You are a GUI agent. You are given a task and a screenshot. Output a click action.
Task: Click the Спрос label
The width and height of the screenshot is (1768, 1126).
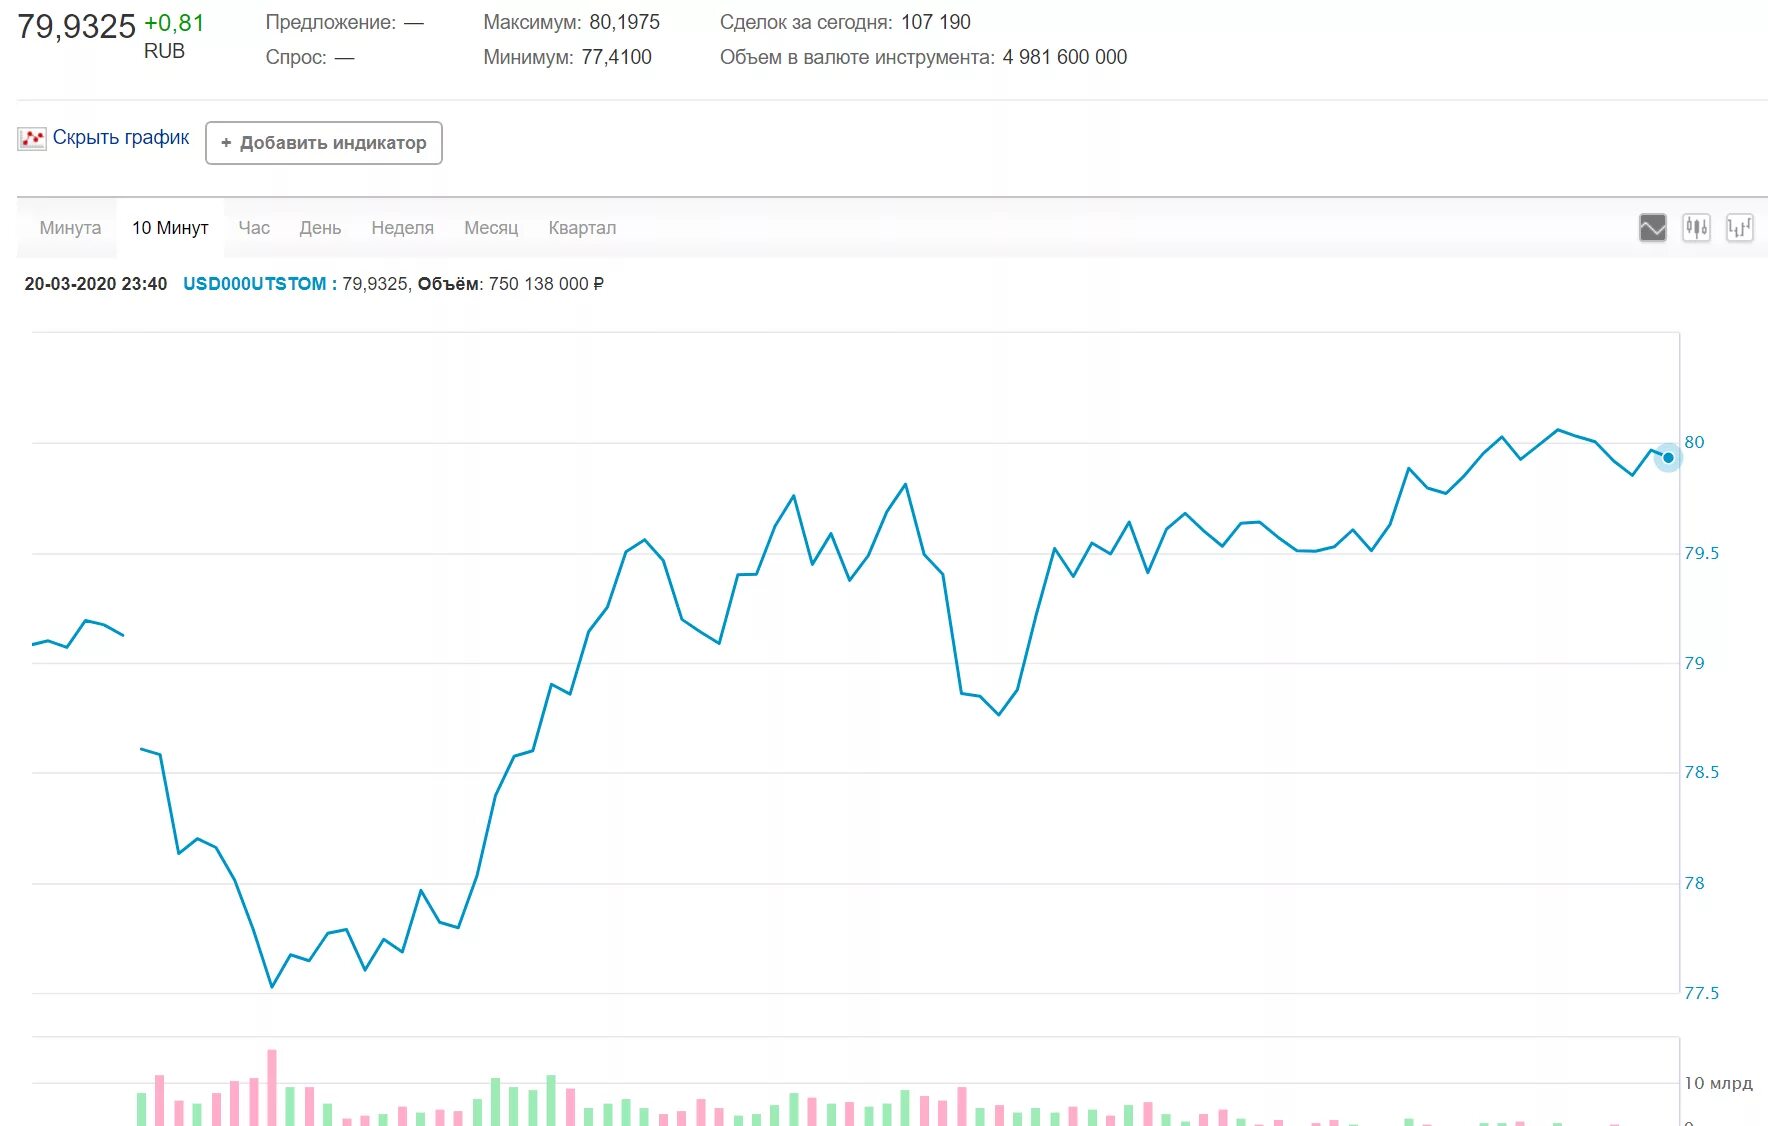point(296,57)
